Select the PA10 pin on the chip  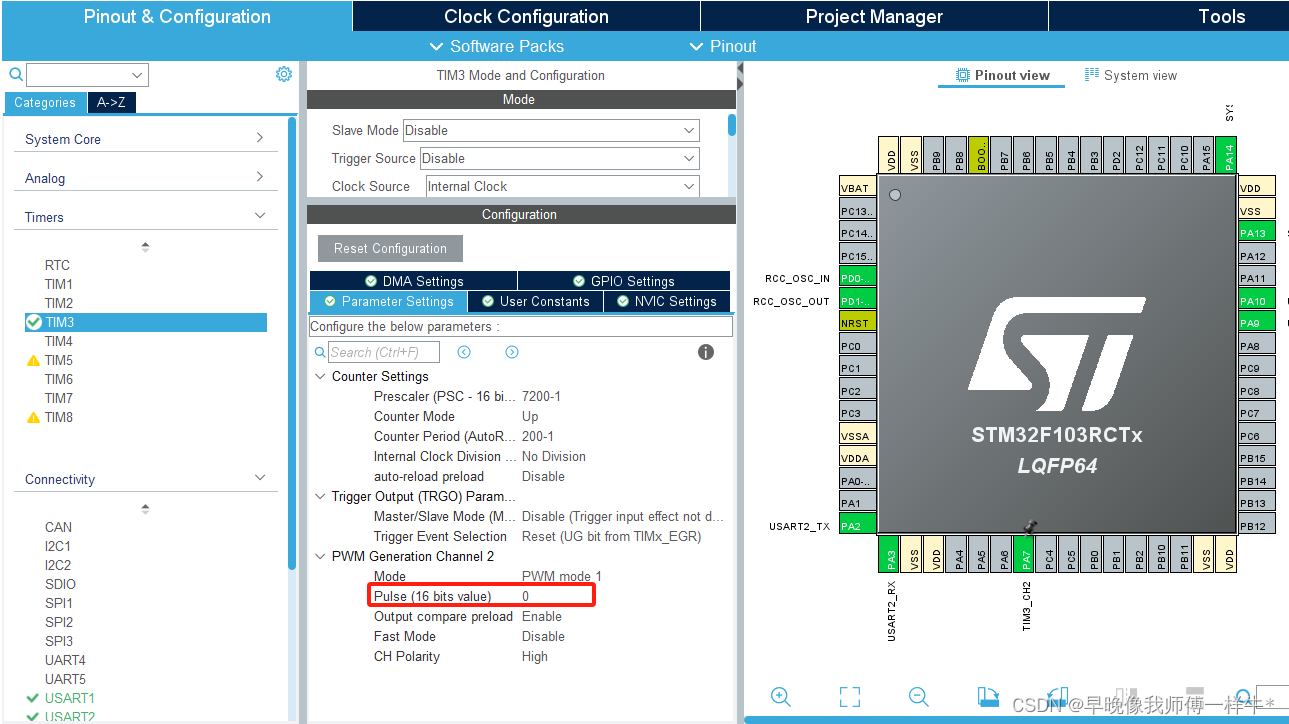pos(1257,300)
